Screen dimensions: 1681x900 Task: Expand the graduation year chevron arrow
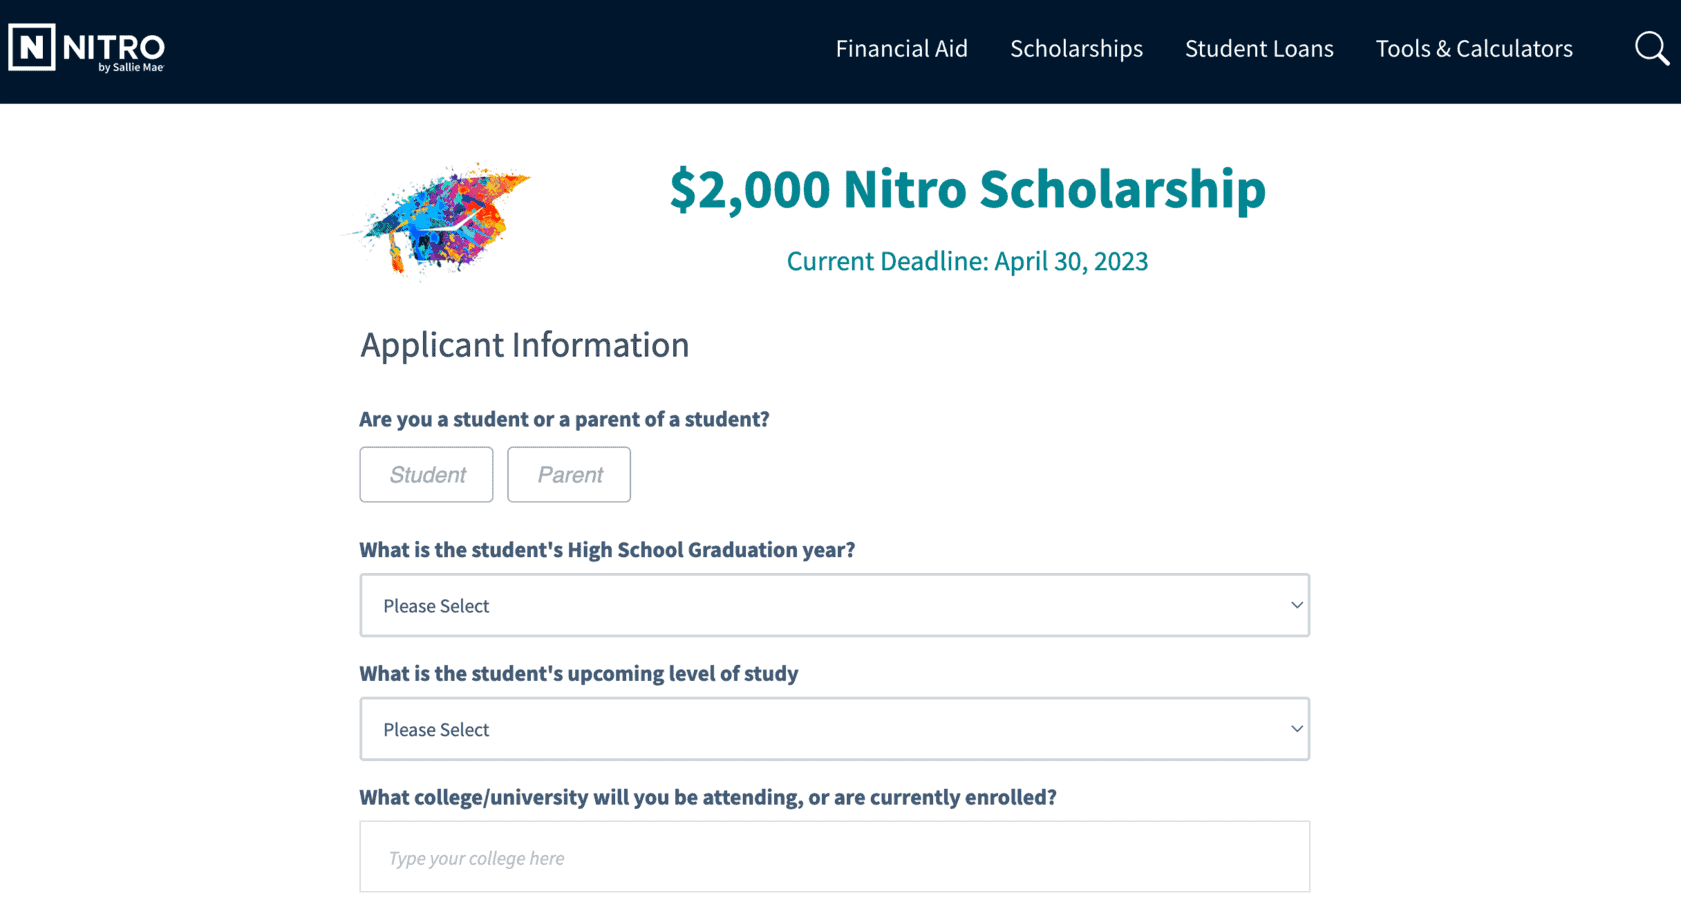pos(1296,605)
